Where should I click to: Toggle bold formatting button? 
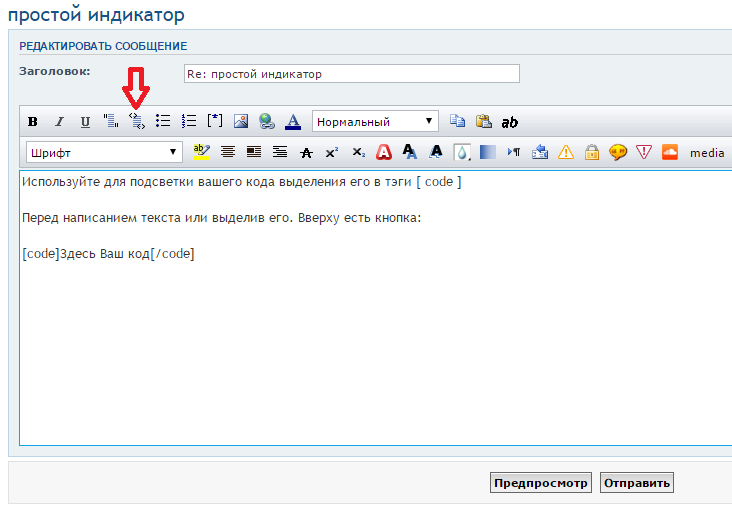click(33, 122)
